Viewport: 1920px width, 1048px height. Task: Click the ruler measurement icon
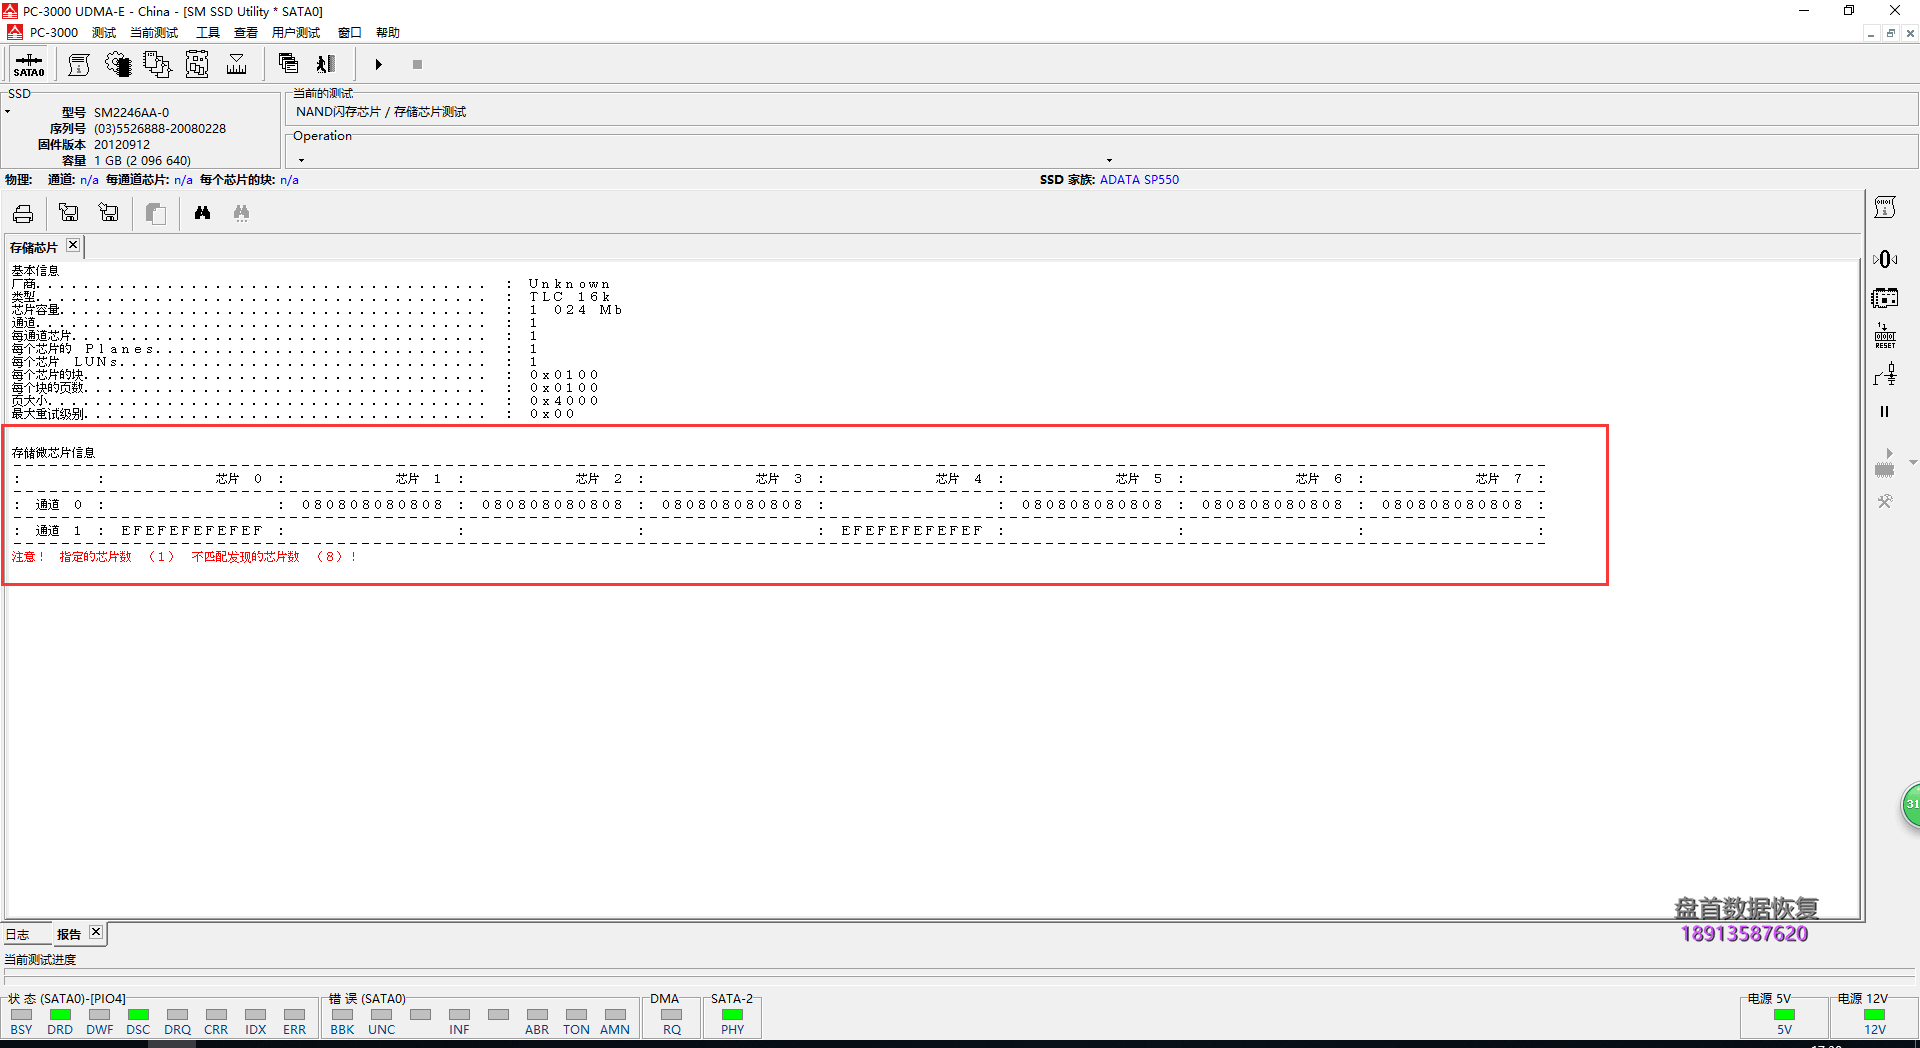tap(237, 65)
